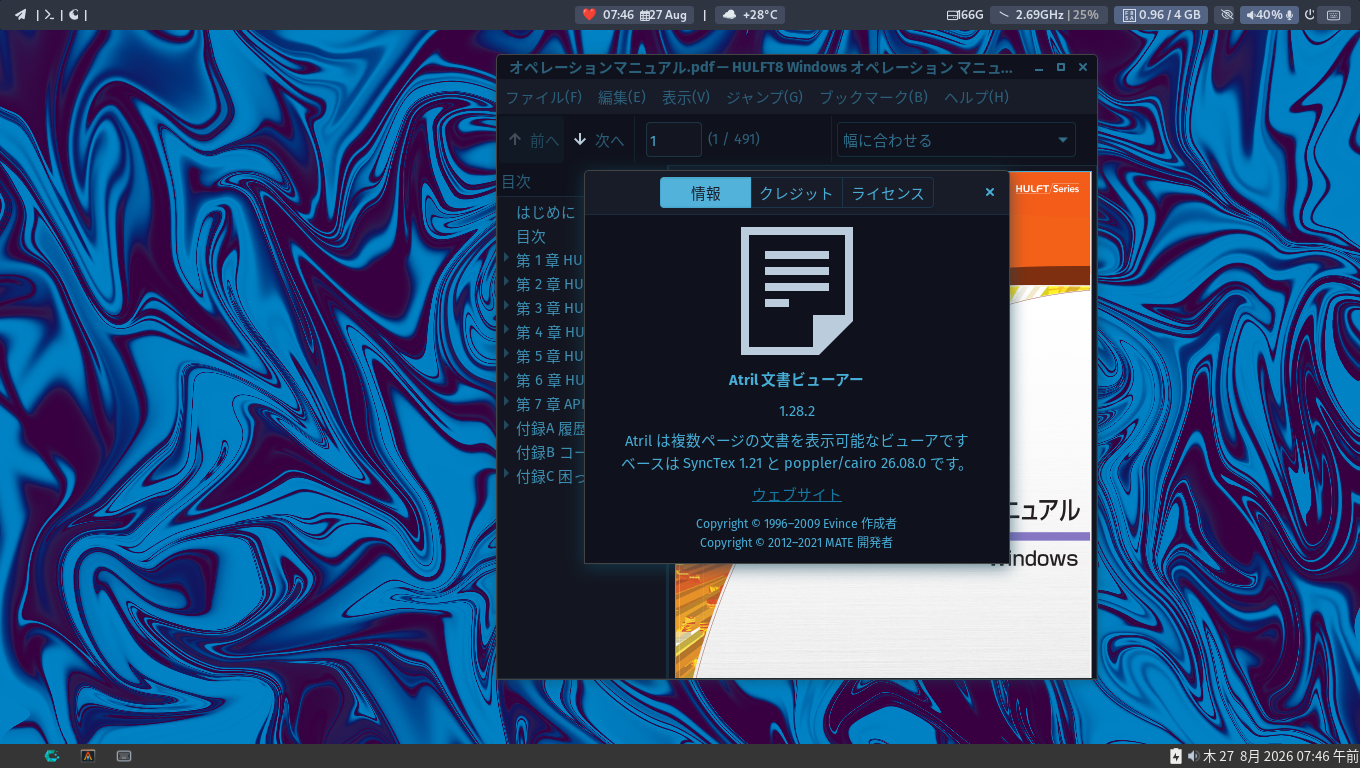Image resolution: width=1360 pixels, height=768 pixels.
Task: Go to previous page with 前へ
Action: (x=533, y=140)
